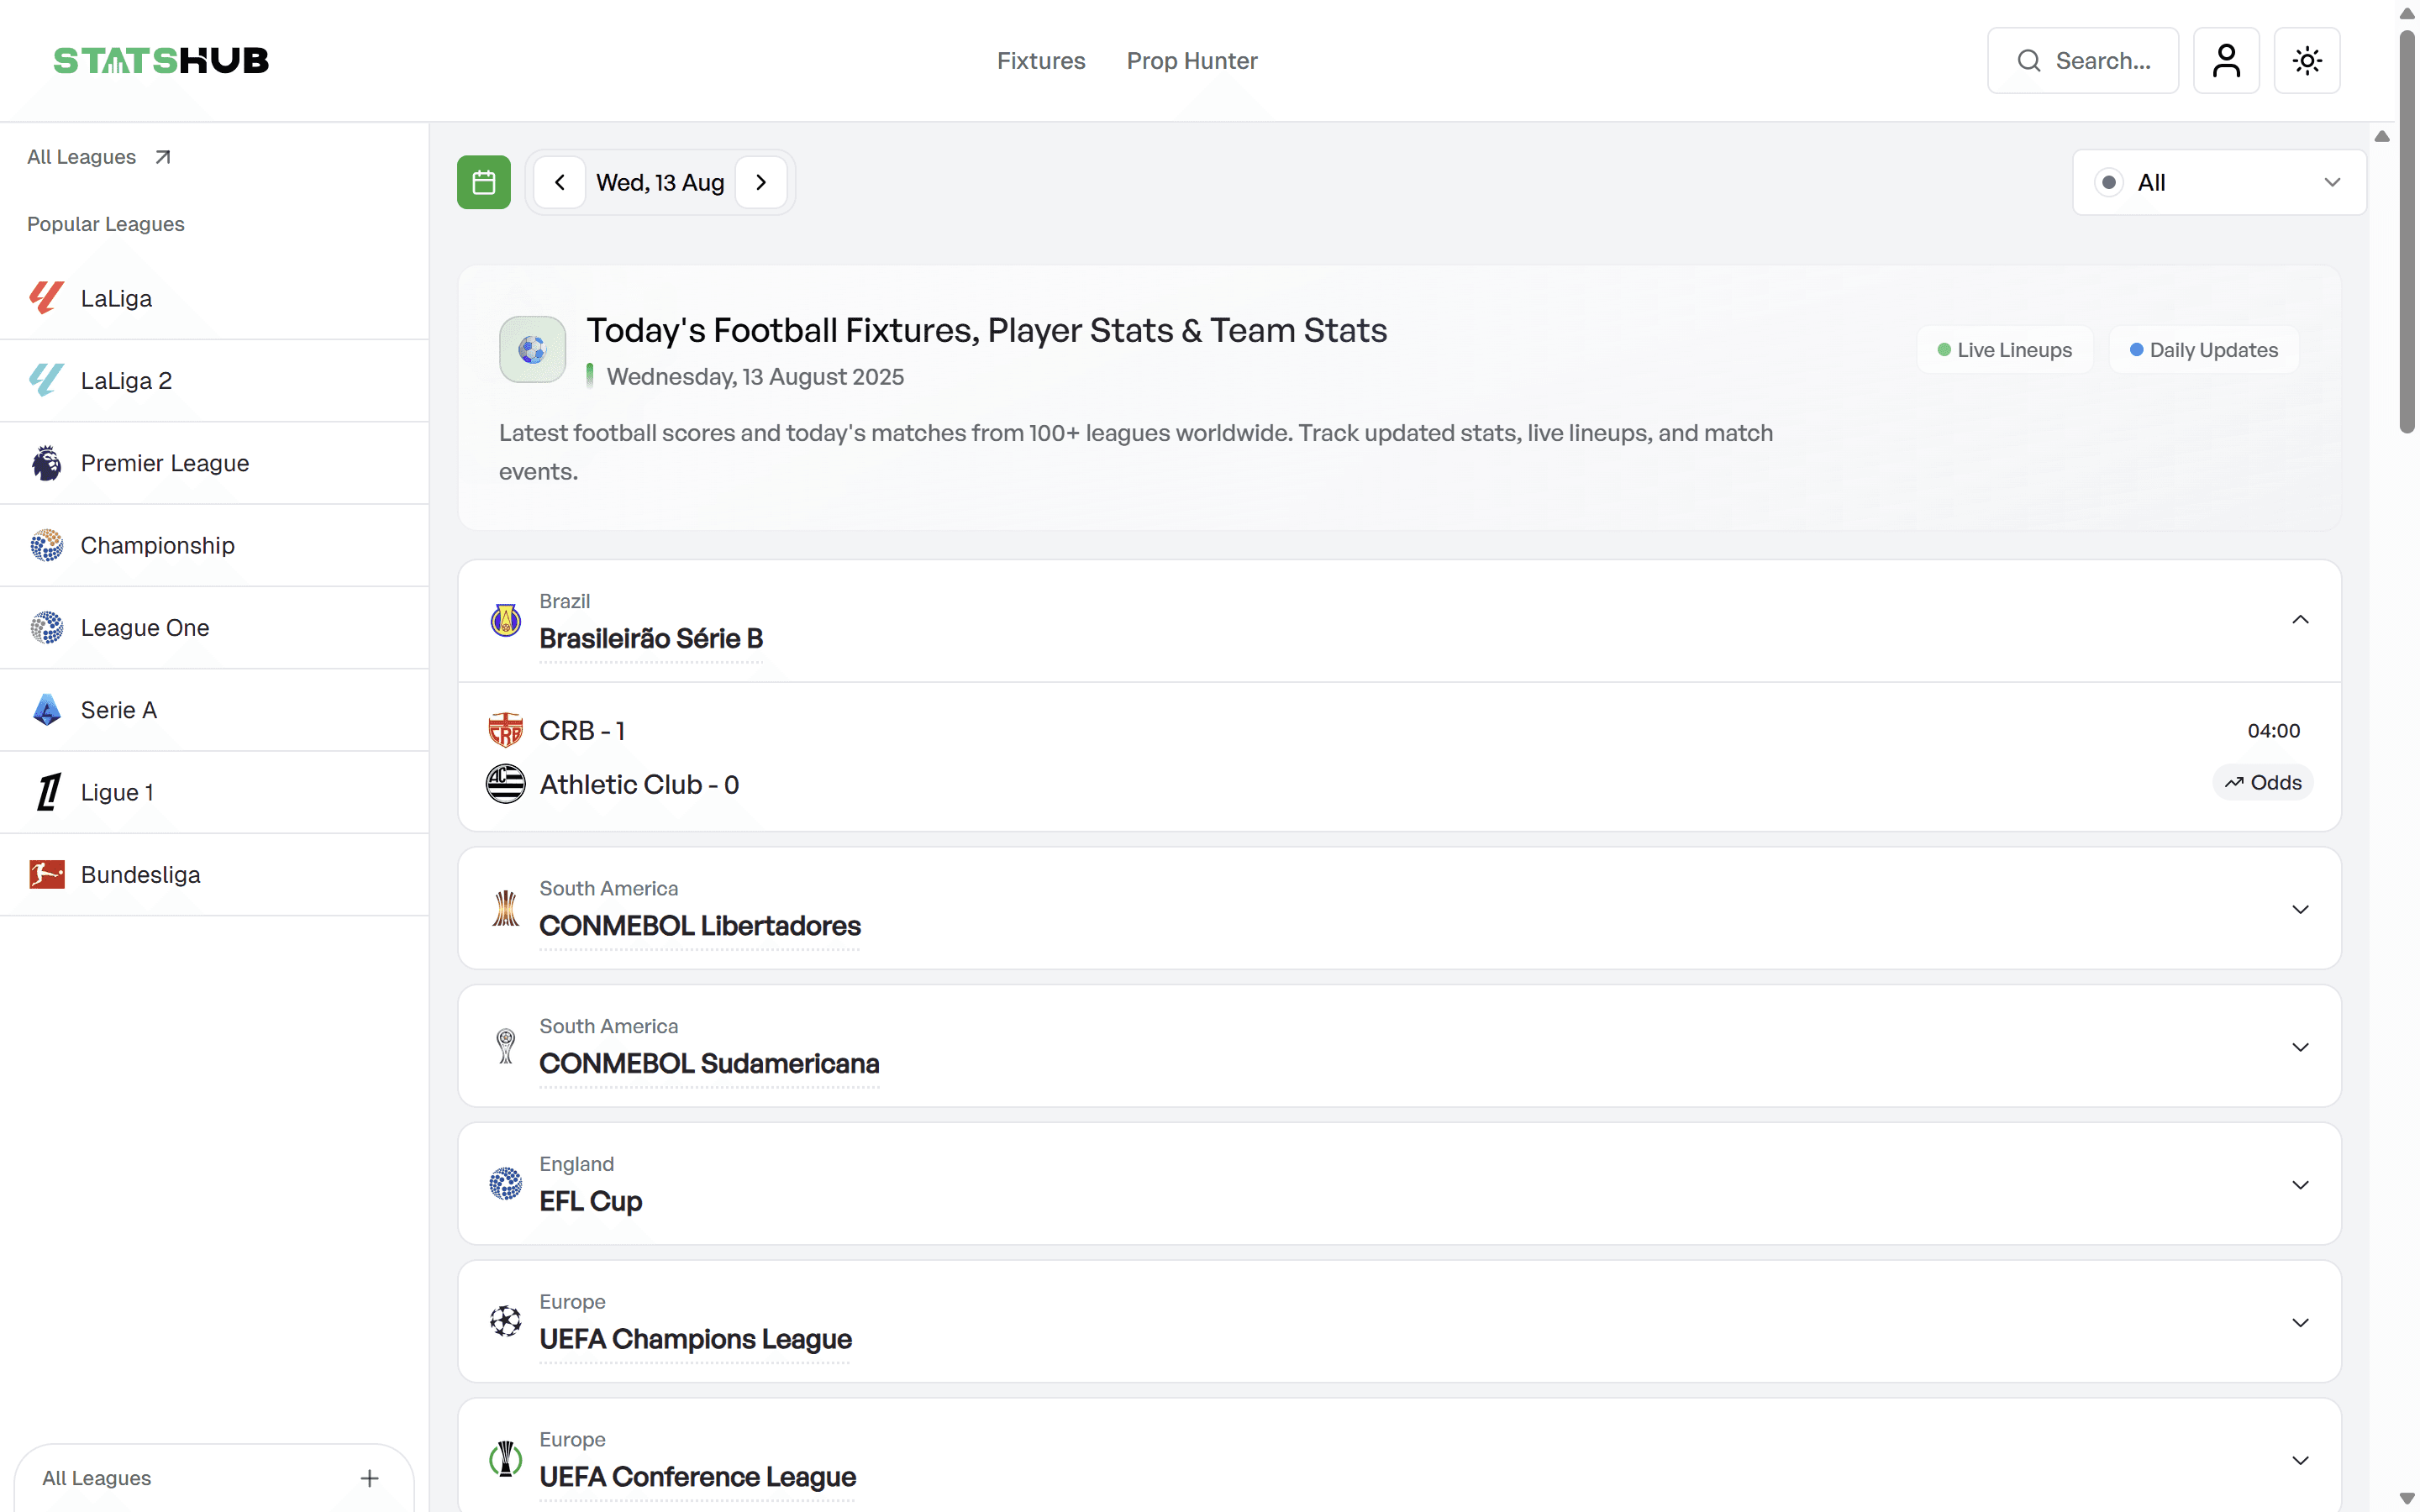2420x1512 pixels.
Task: Open the search bar
Action: point(2082,60)
